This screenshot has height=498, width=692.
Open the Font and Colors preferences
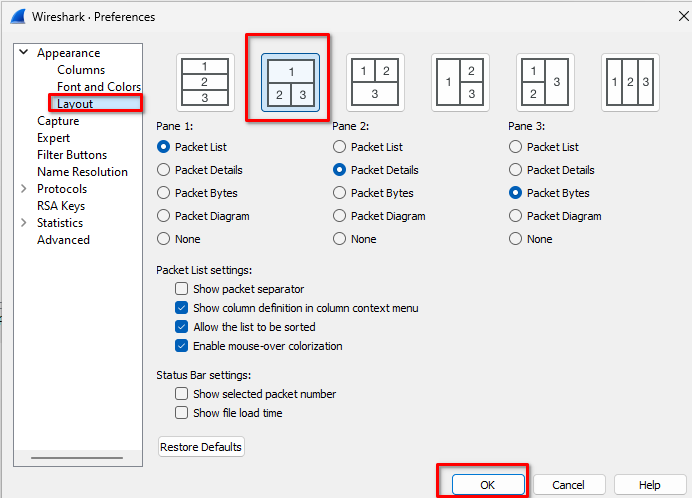coord(98,87)
